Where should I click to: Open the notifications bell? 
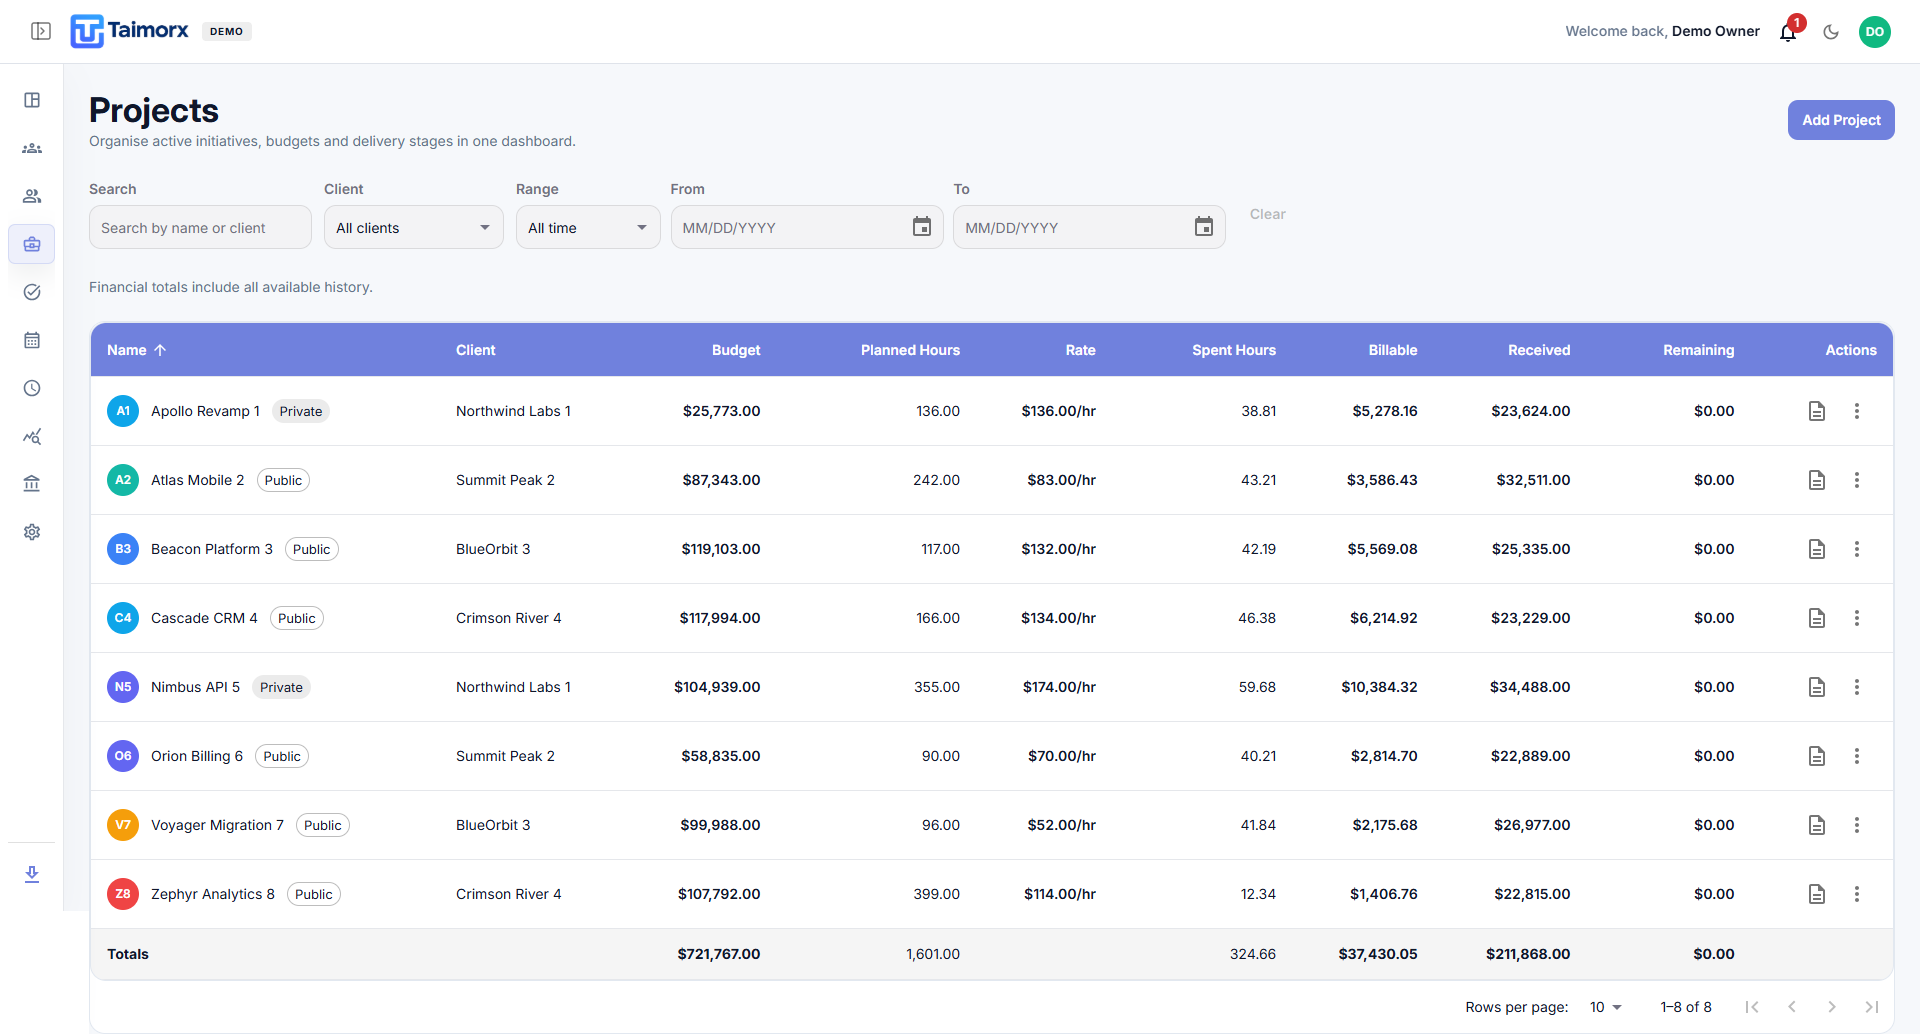pyautogui.click(x=1788, y=32)
